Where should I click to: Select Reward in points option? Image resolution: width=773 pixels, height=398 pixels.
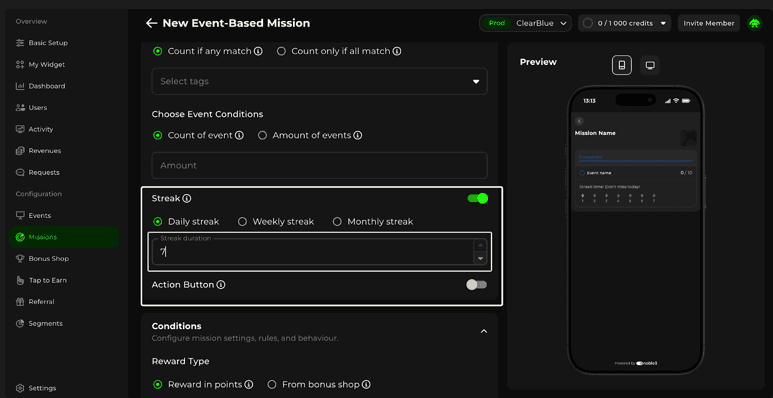point(158,385)
